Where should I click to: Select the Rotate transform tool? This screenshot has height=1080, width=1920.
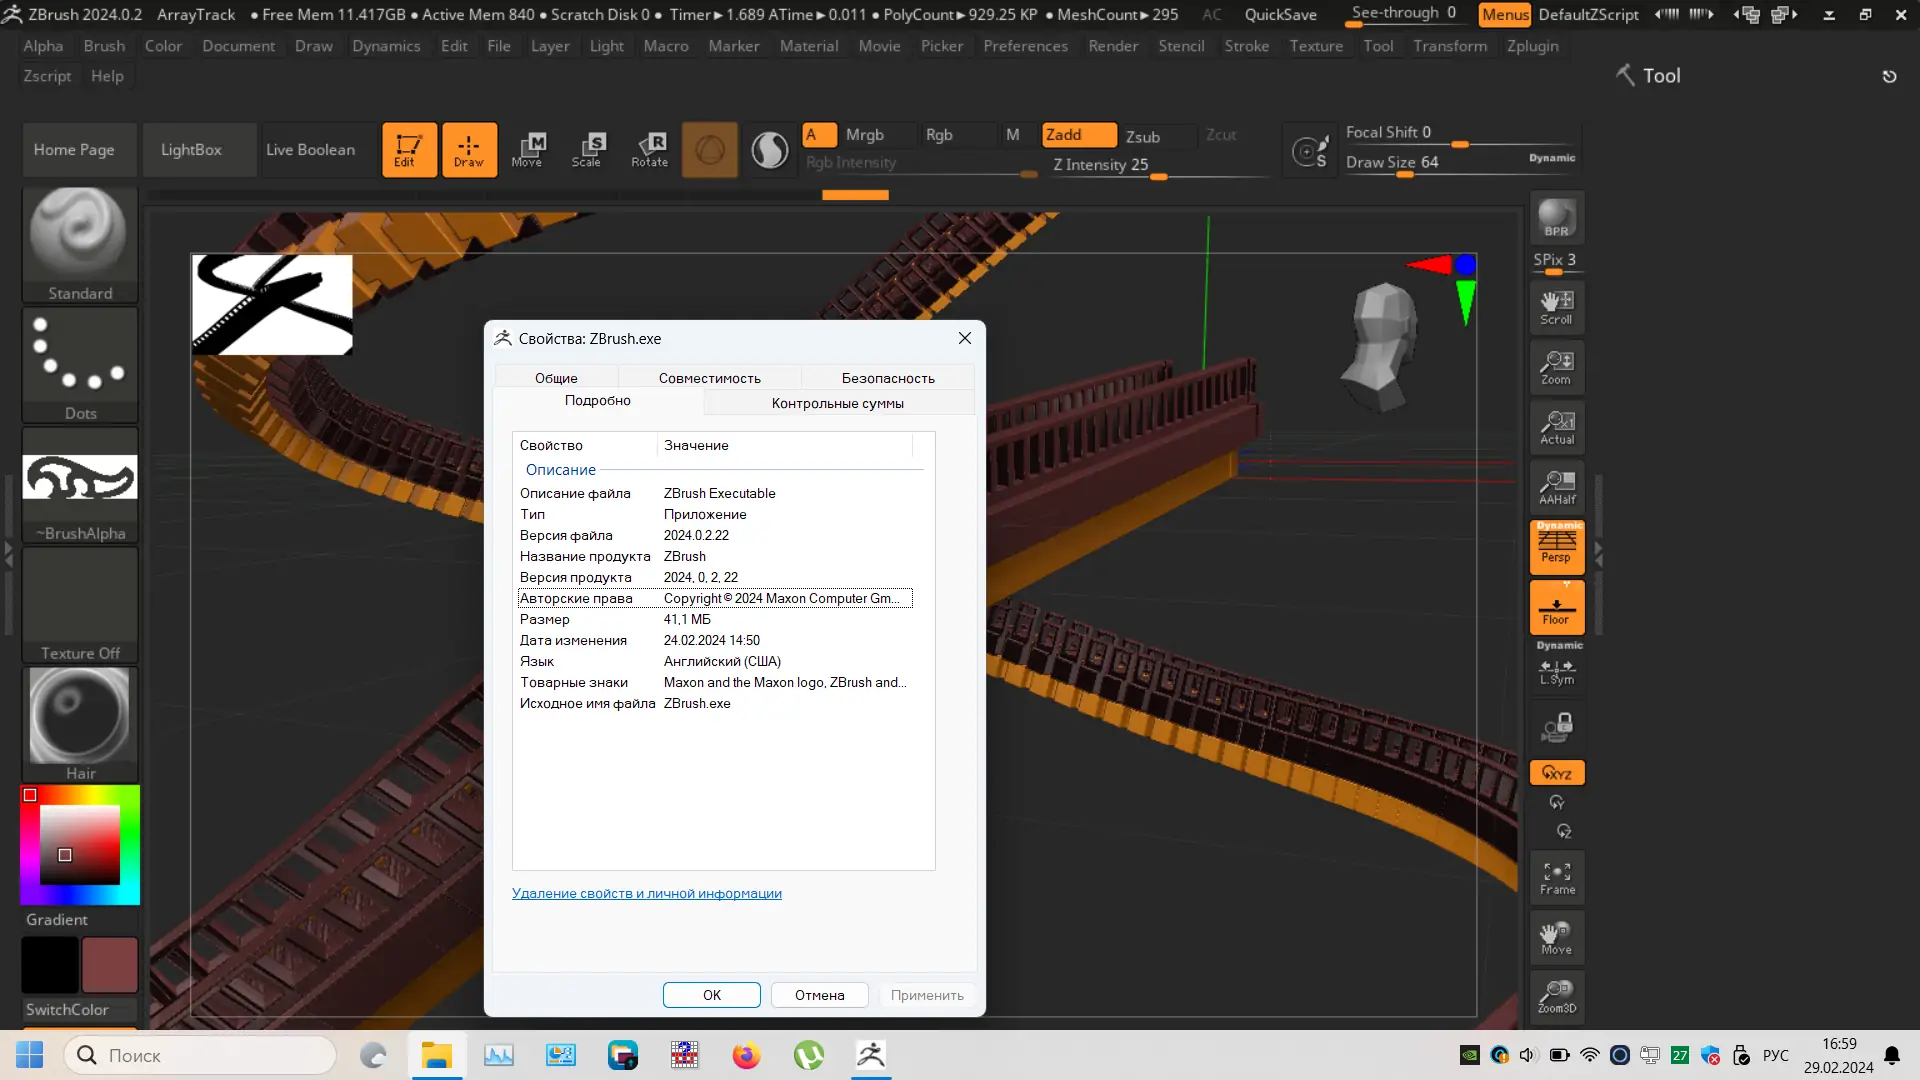tap(649, 149)
